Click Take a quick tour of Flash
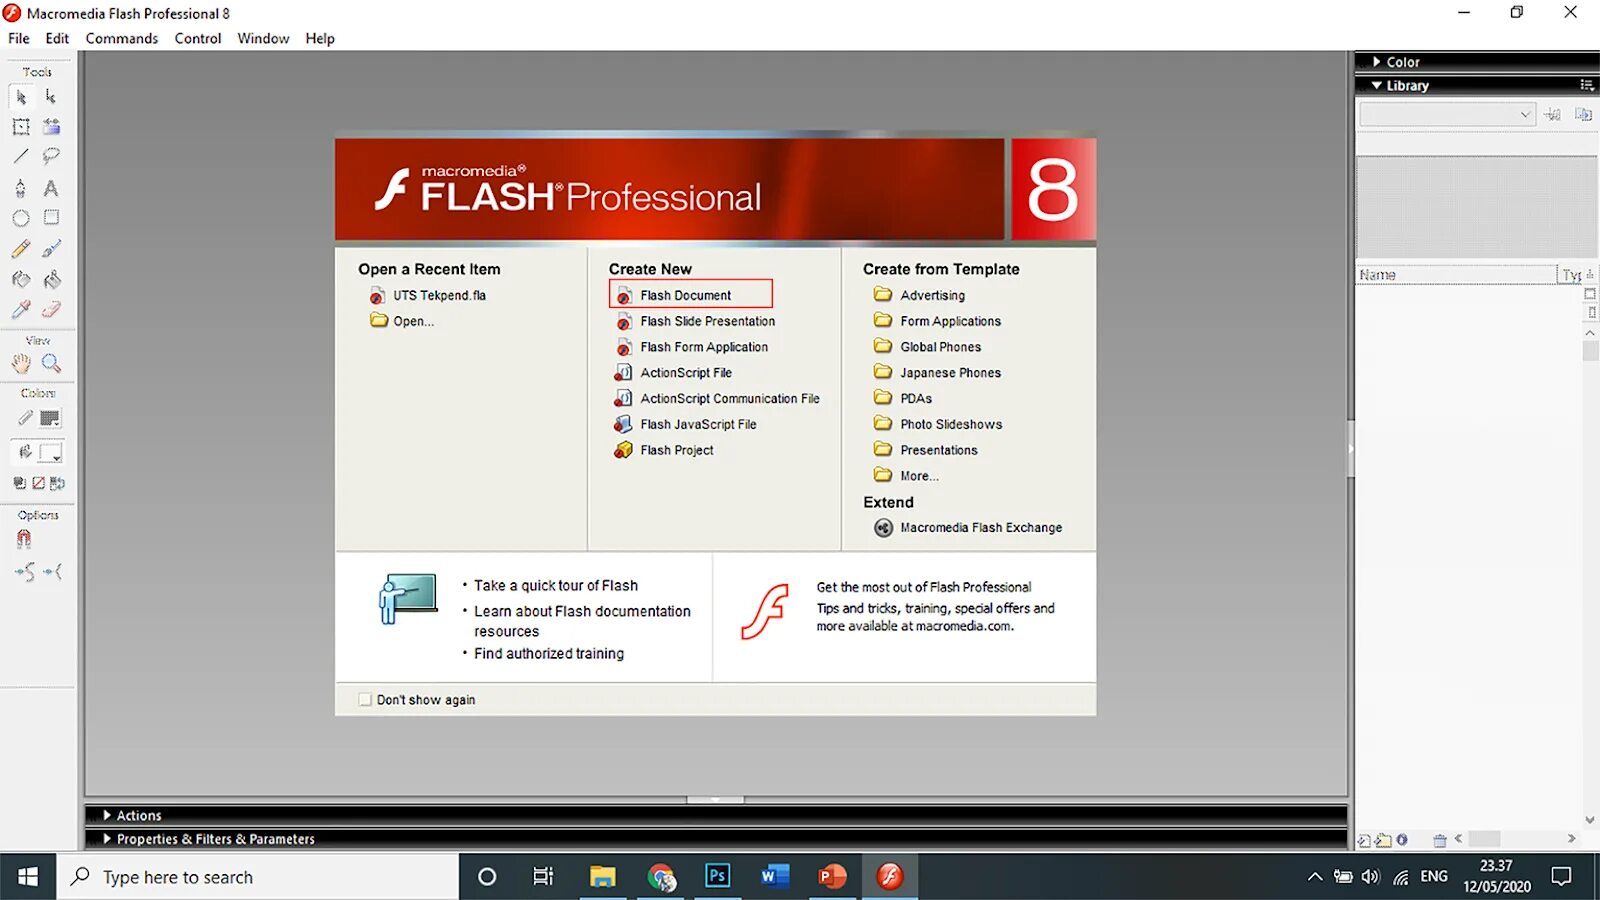The width and height of the screenshot is (1600, 900). click(555, 586)
